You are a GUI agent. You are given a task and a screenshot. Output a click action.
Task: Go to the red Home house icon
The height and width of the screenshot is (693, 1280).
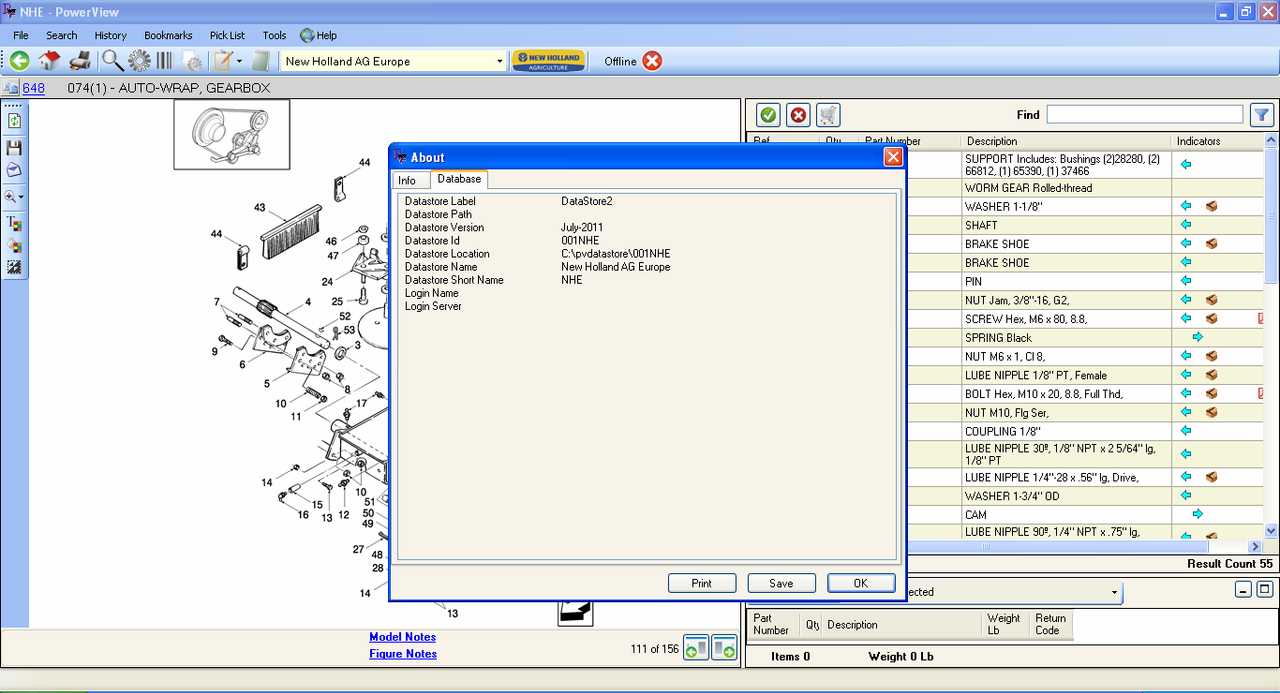point(50,61)
